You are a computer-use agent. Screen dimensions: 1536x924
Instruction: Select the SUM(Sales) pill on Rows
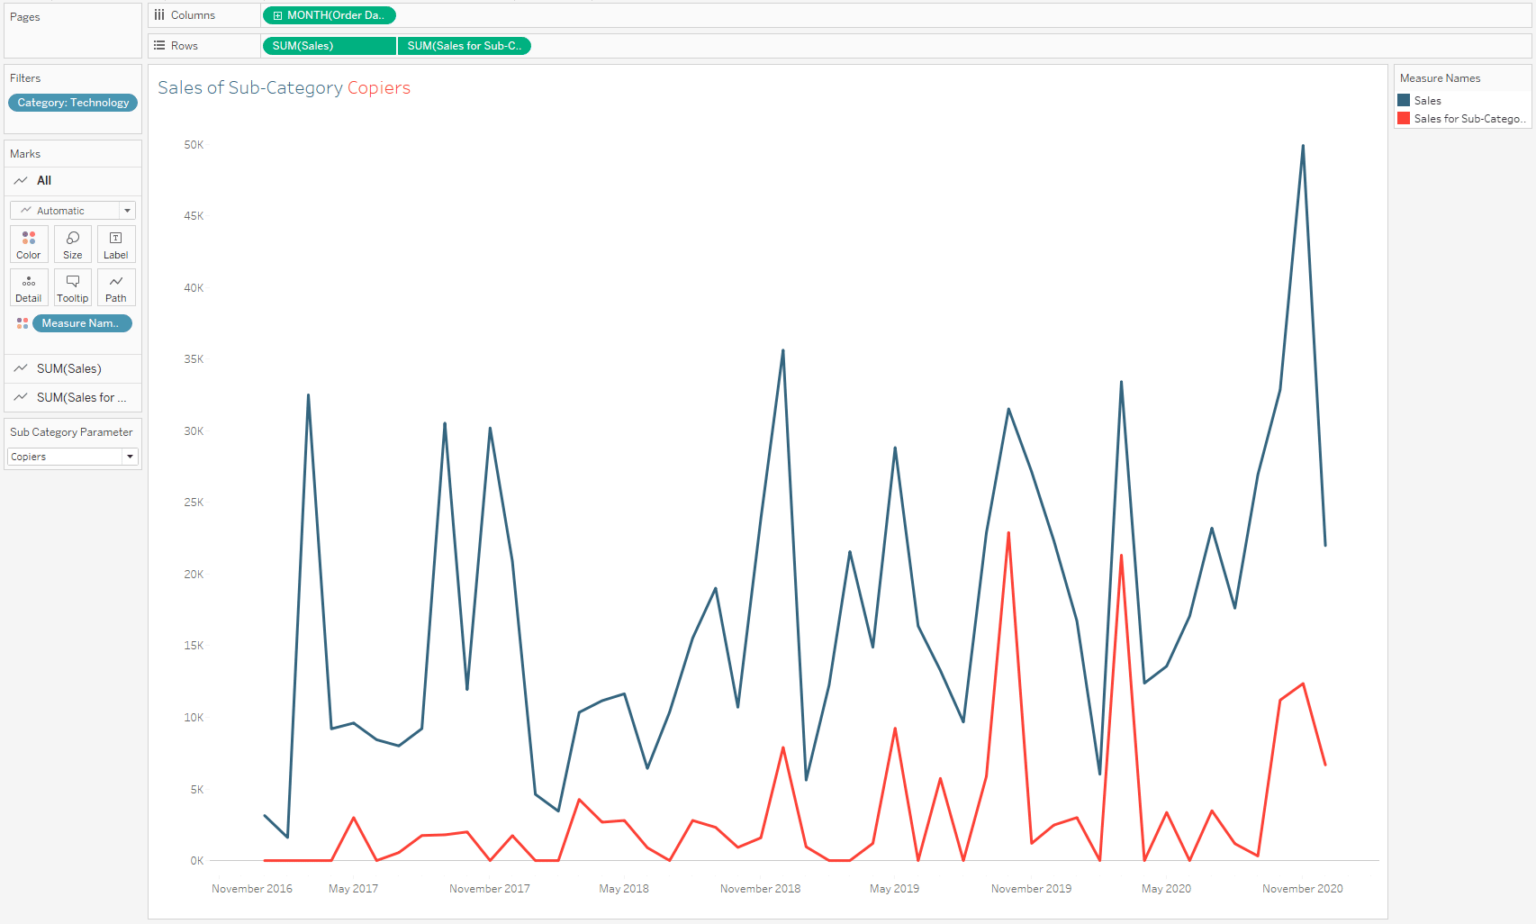point(328,45)
